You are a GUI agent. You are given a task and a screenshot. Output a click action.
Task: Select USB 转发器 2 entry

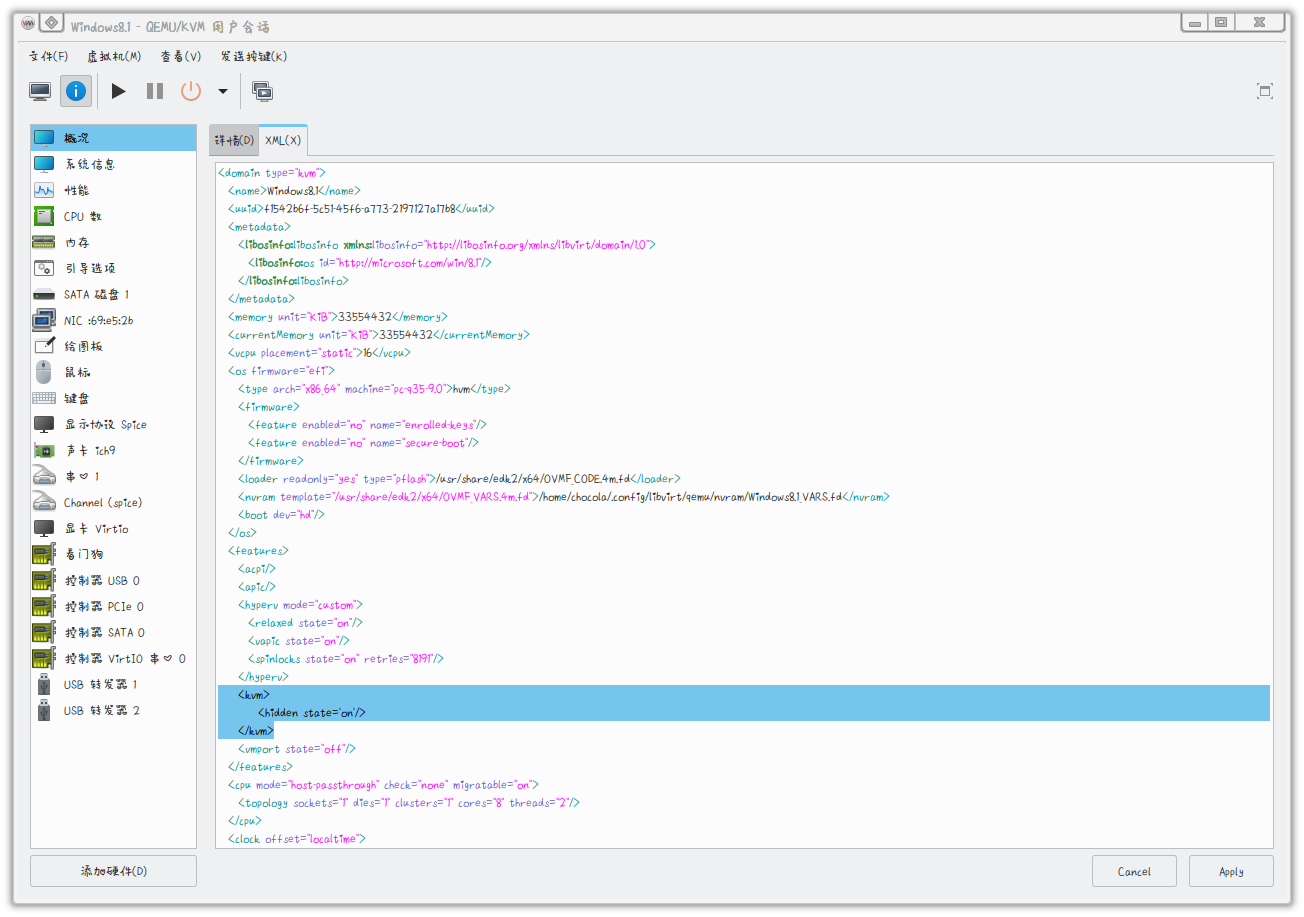(x=113, y=710)
